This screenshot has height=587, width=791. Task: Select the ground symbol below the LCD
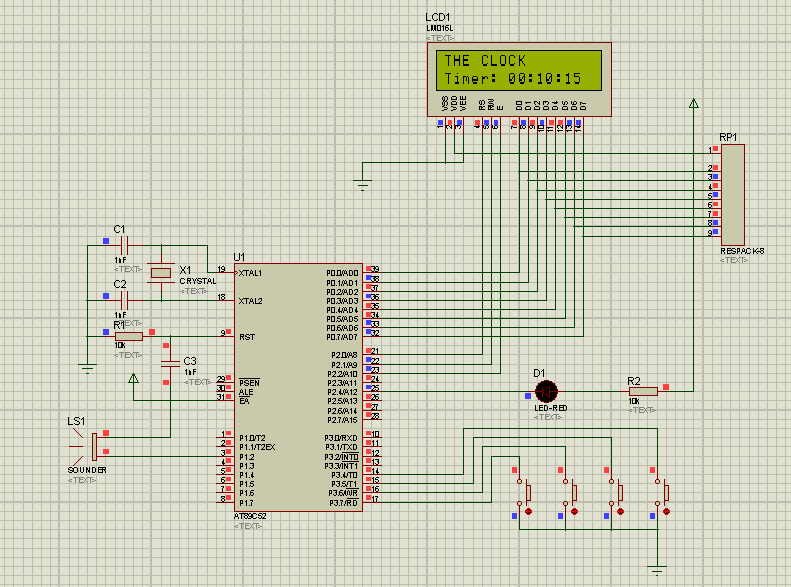pos(362,185)
